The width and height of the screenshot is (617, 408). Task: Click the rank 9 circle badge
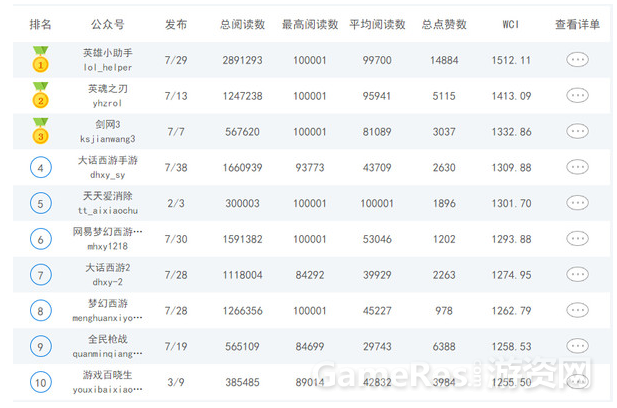click(x=41, y=347)
